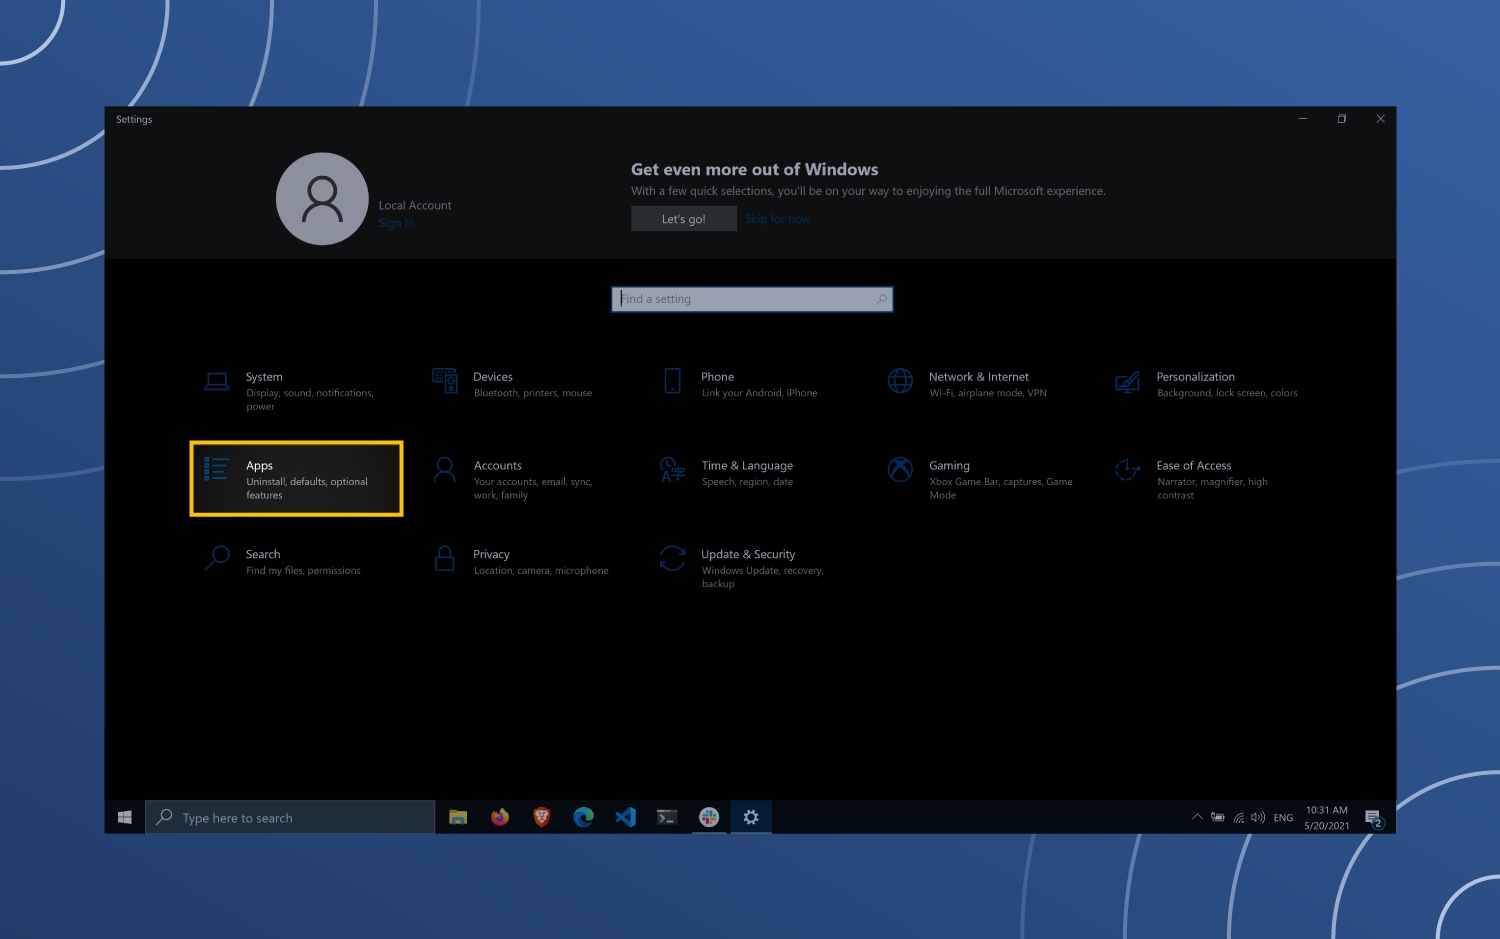Click 'Speech, region, date' description
This screenshot has height=939, width=1500.
(x=747, y=482)
